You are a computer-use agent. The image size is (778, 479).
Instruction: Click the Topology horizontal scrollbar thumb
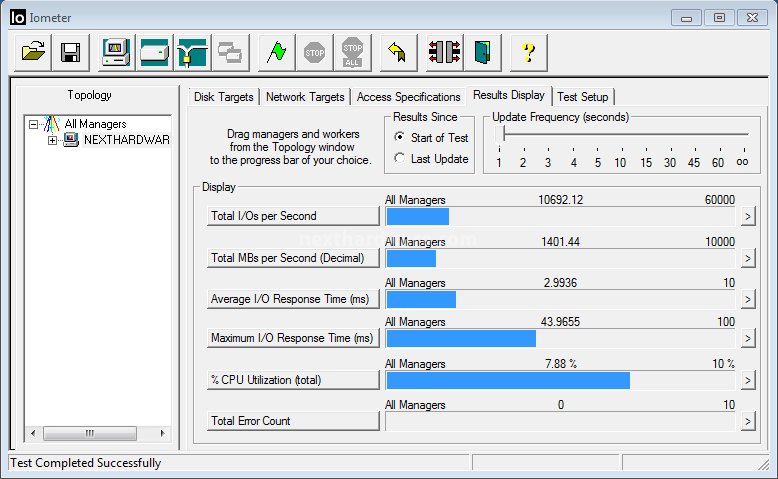90,433
